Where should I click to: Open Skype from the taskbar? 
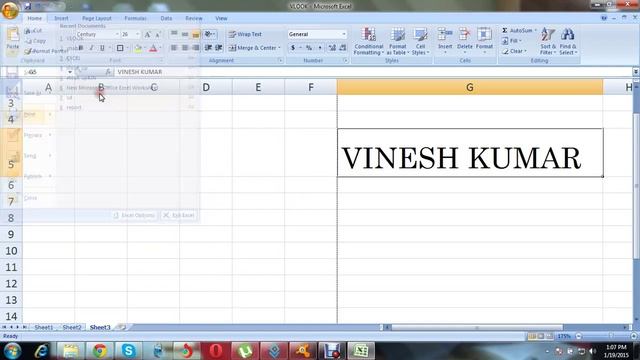tap(129, 351)
